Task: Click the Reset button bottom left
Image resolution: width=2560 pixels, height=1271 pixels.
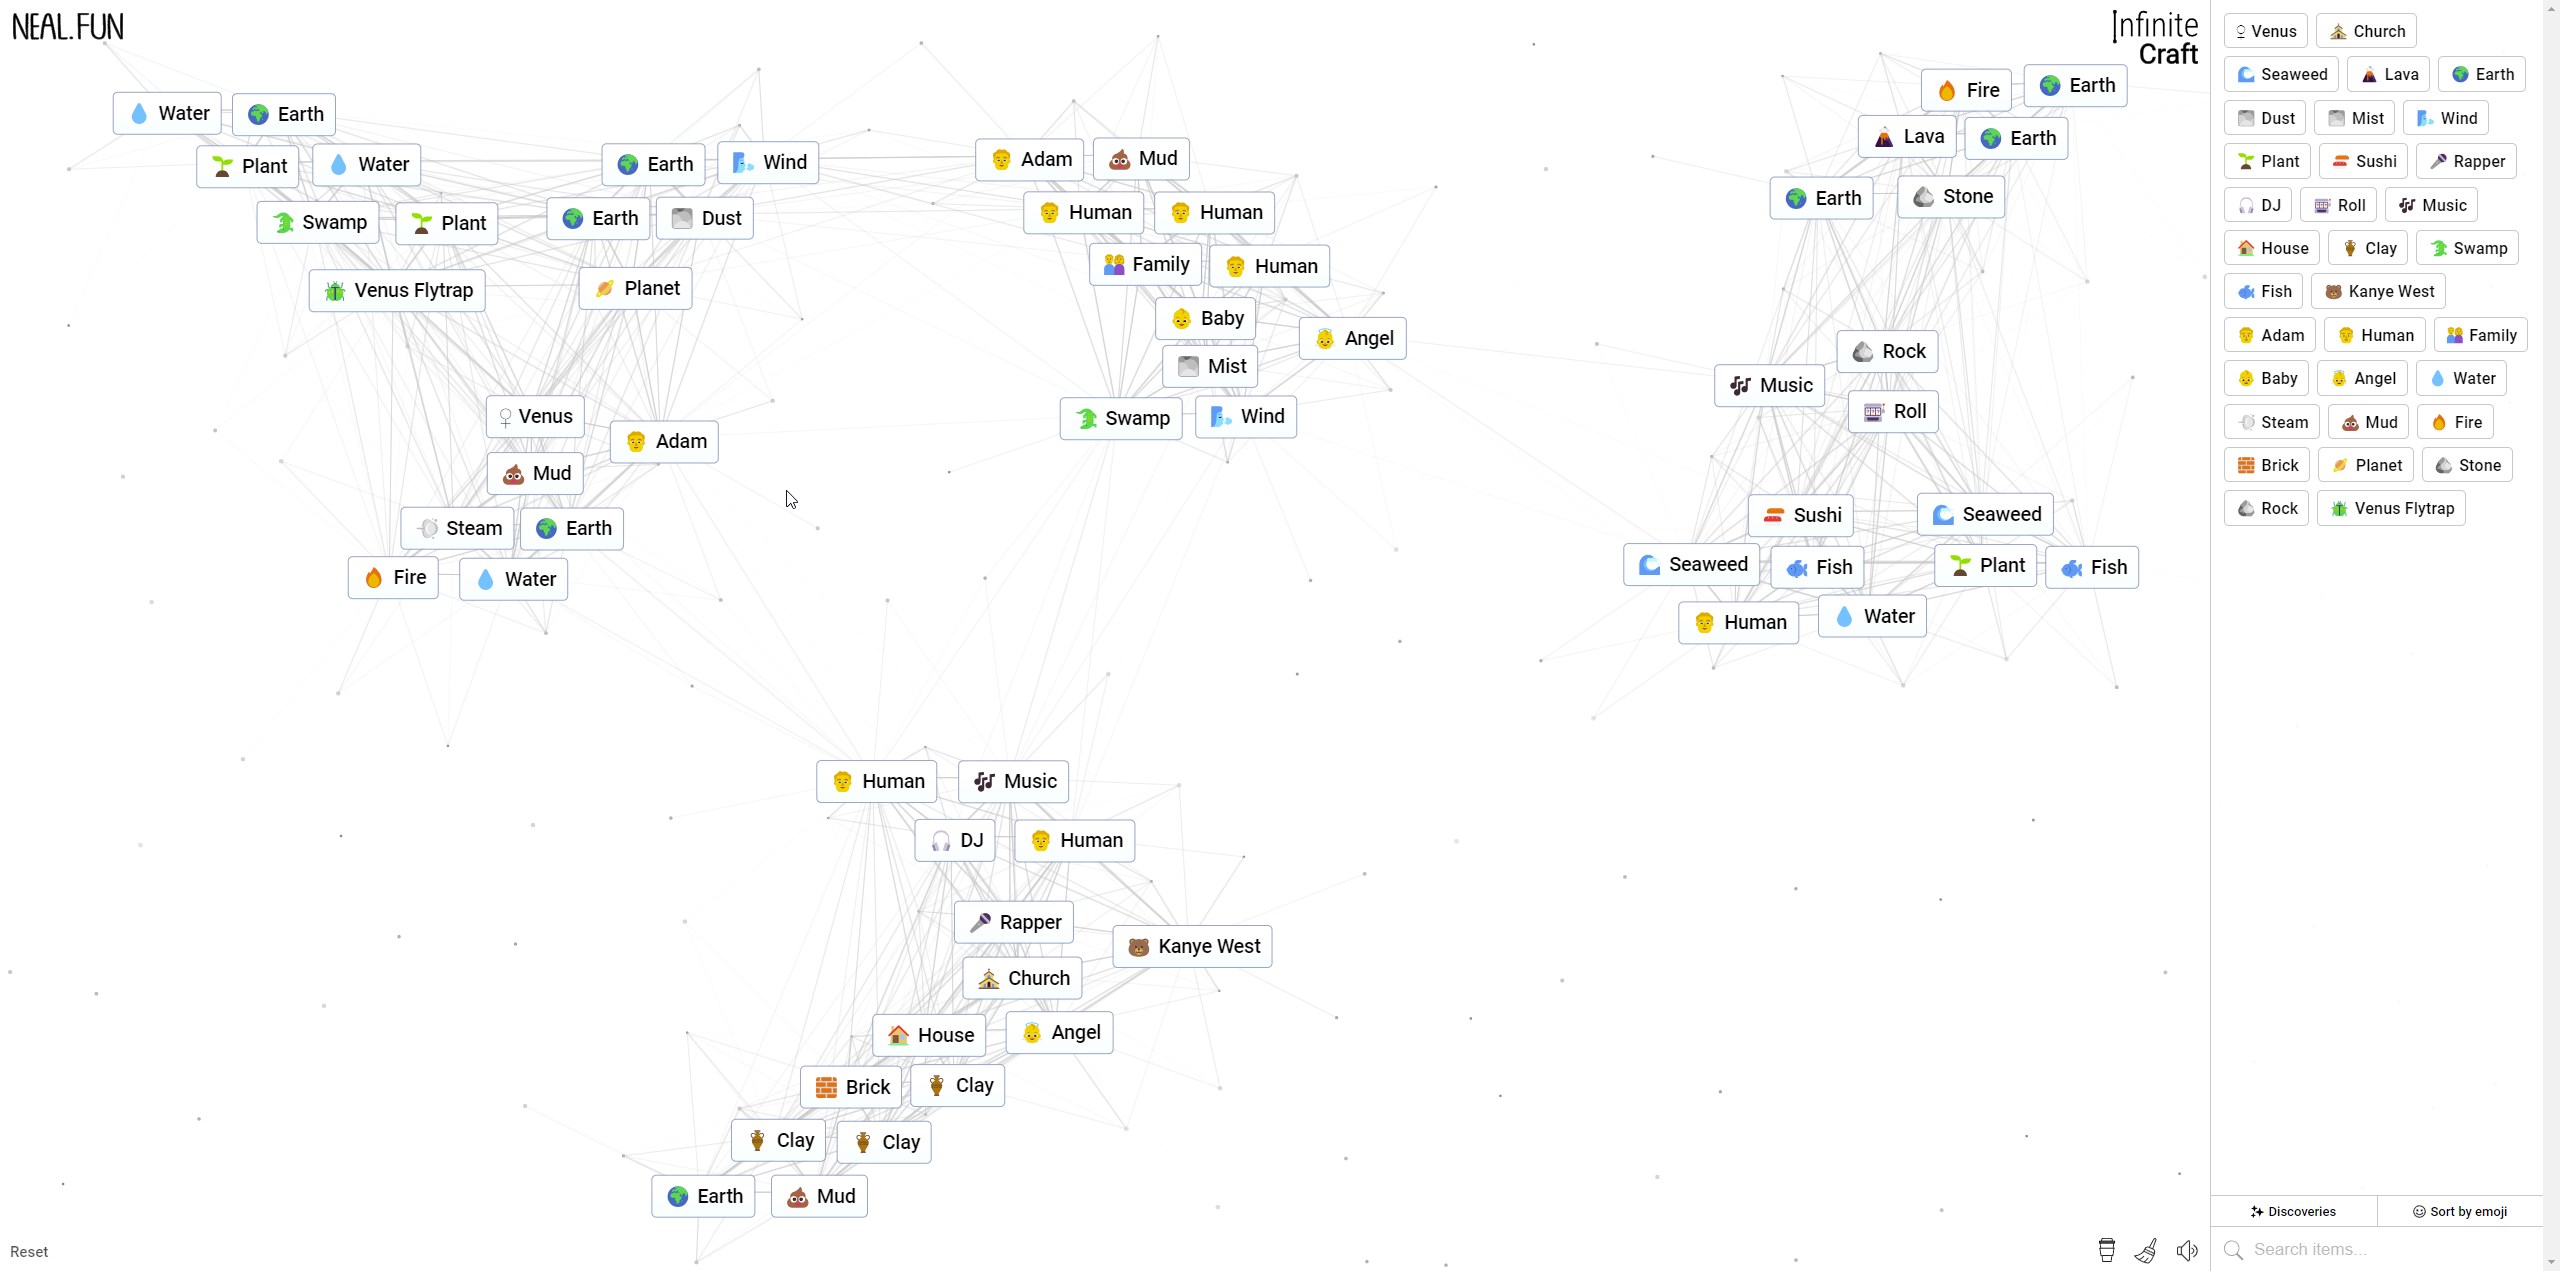Action: click(x=29, y=1250)
